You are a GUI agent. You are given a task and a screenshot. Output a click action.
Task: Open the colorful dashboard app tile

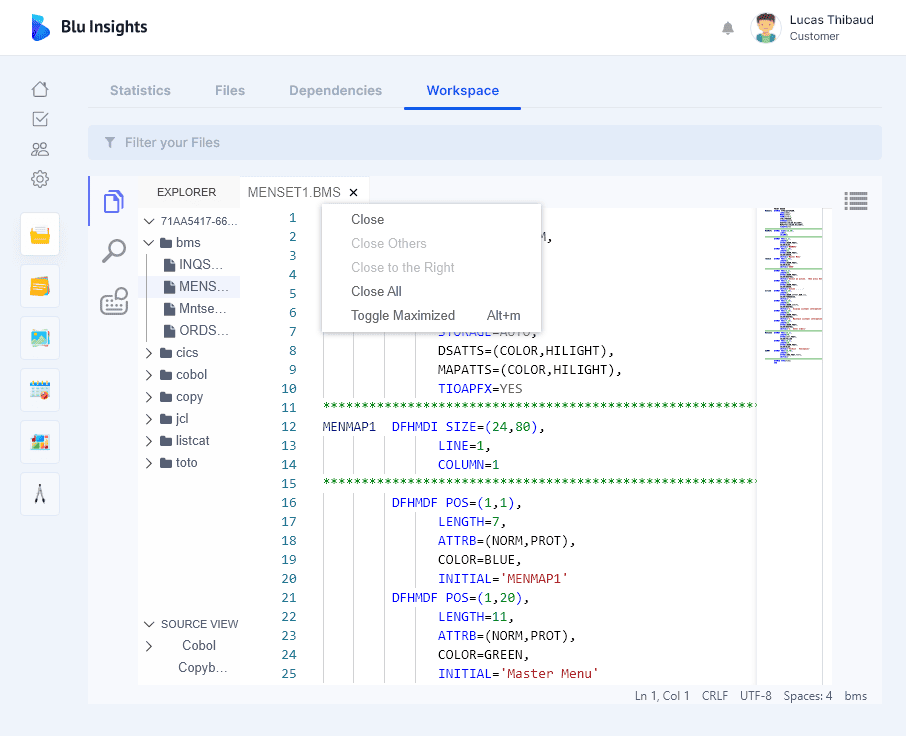(x=40, y=442)
